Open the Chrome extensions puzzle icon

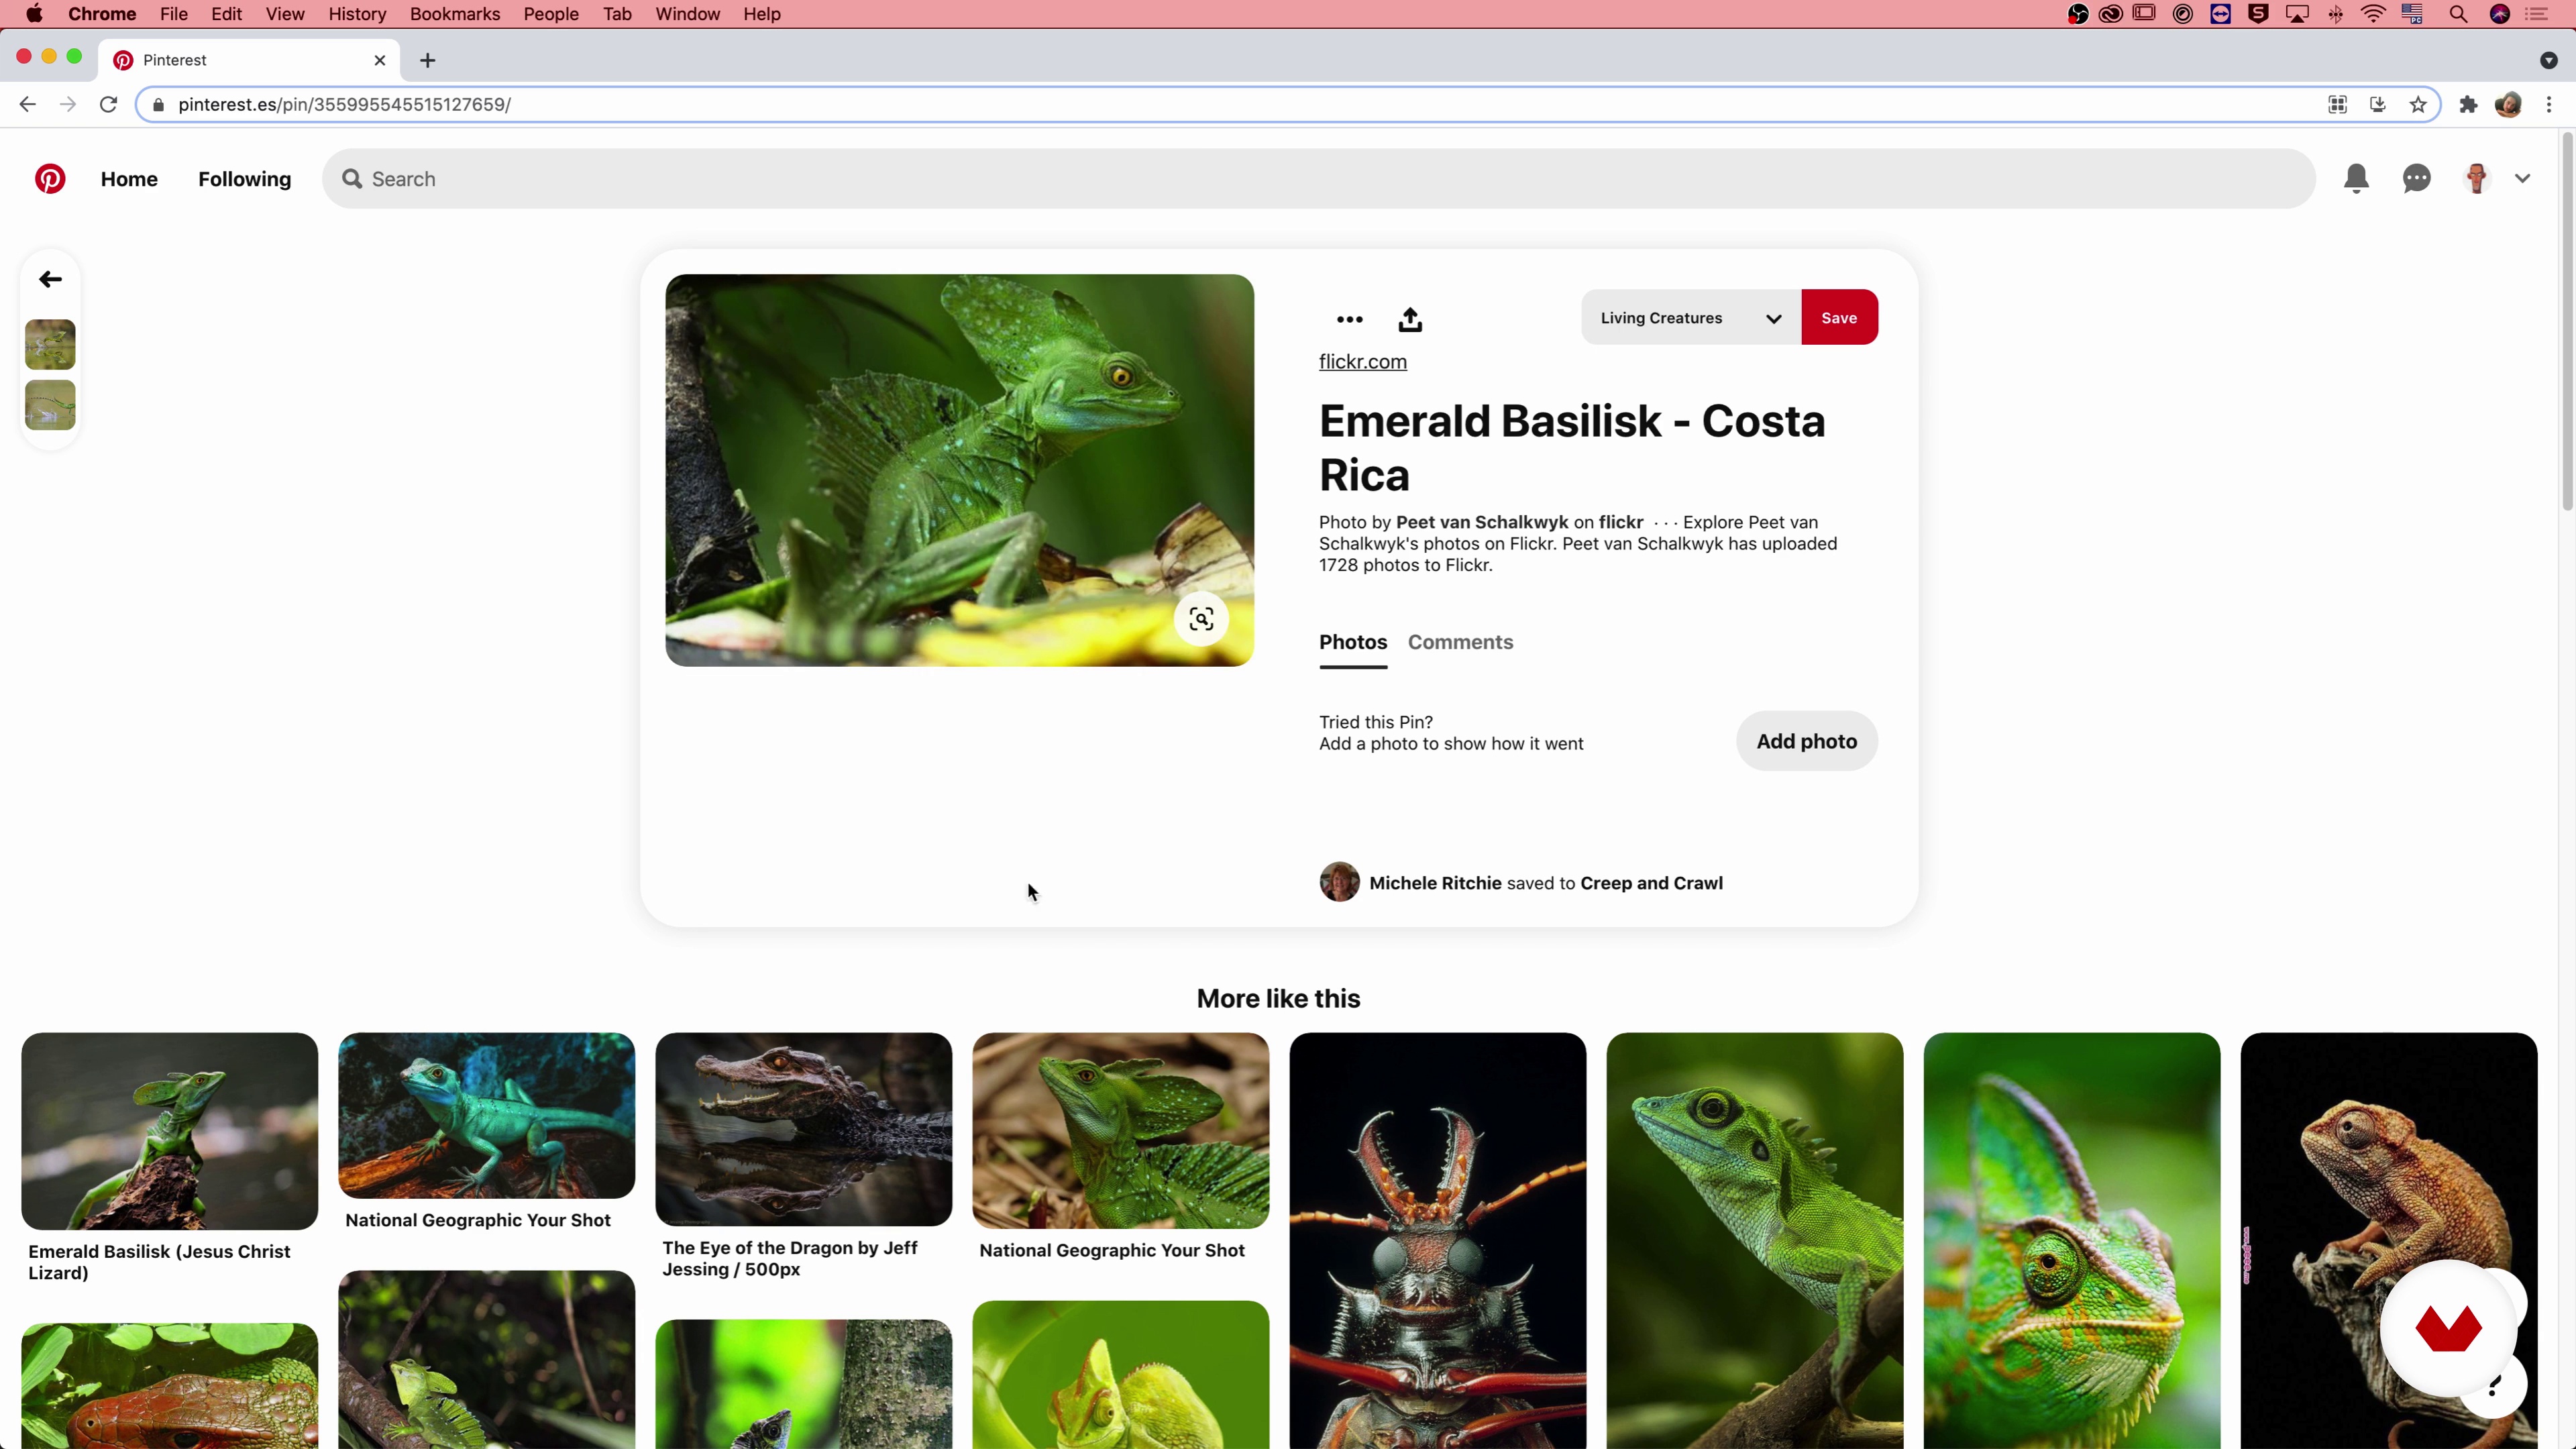click(2468, 104)
